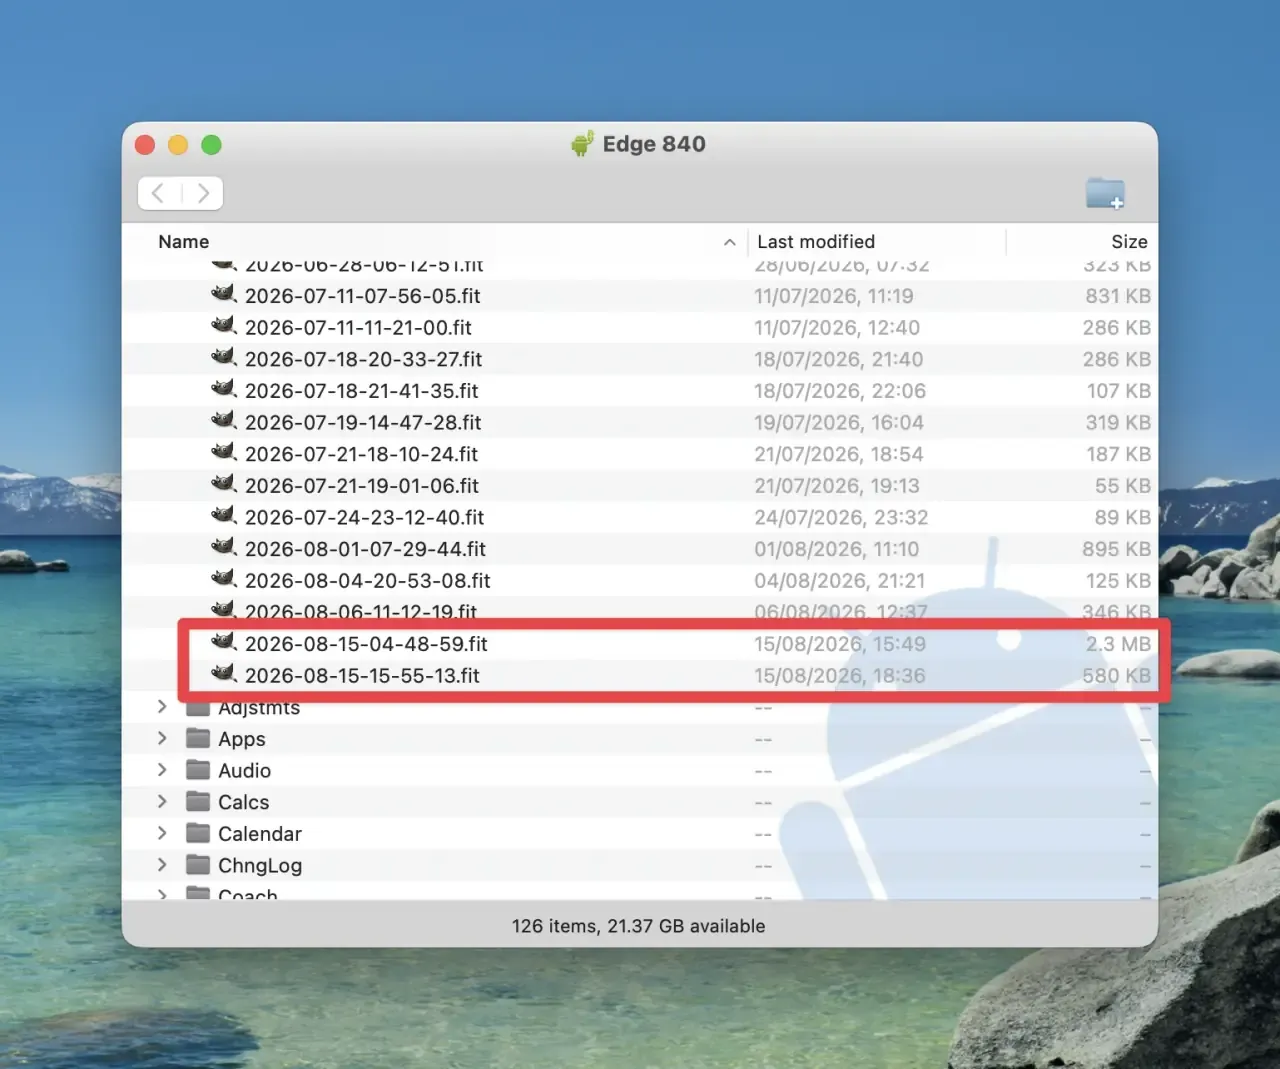Click file icon of 2026-08-15-15-55-13.fit
The width and height of the screenshot is (1280, 1069).
[224, 674]
